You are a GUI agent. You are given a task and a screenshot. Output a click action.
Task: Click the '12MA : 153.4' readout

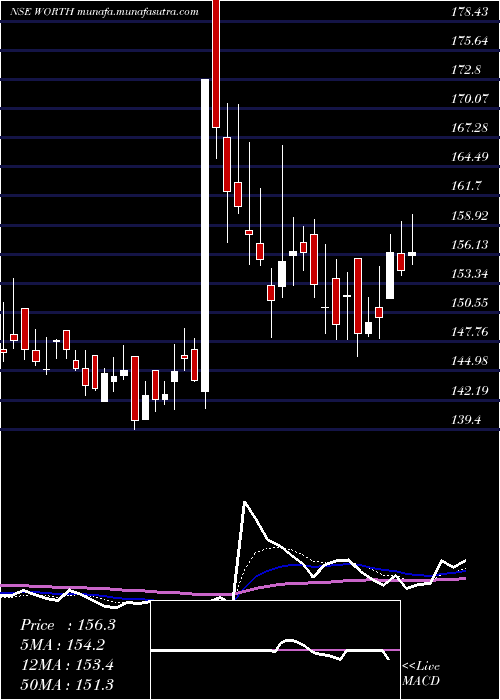67,665
